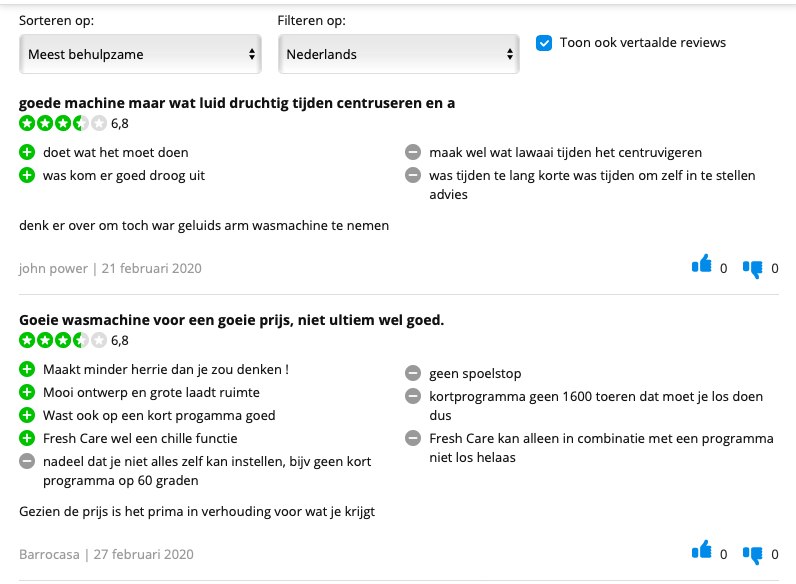This screenshot has width=796, height=584.
Task: Click star rating of Barrocasa's review
Action: coord(62,340)
